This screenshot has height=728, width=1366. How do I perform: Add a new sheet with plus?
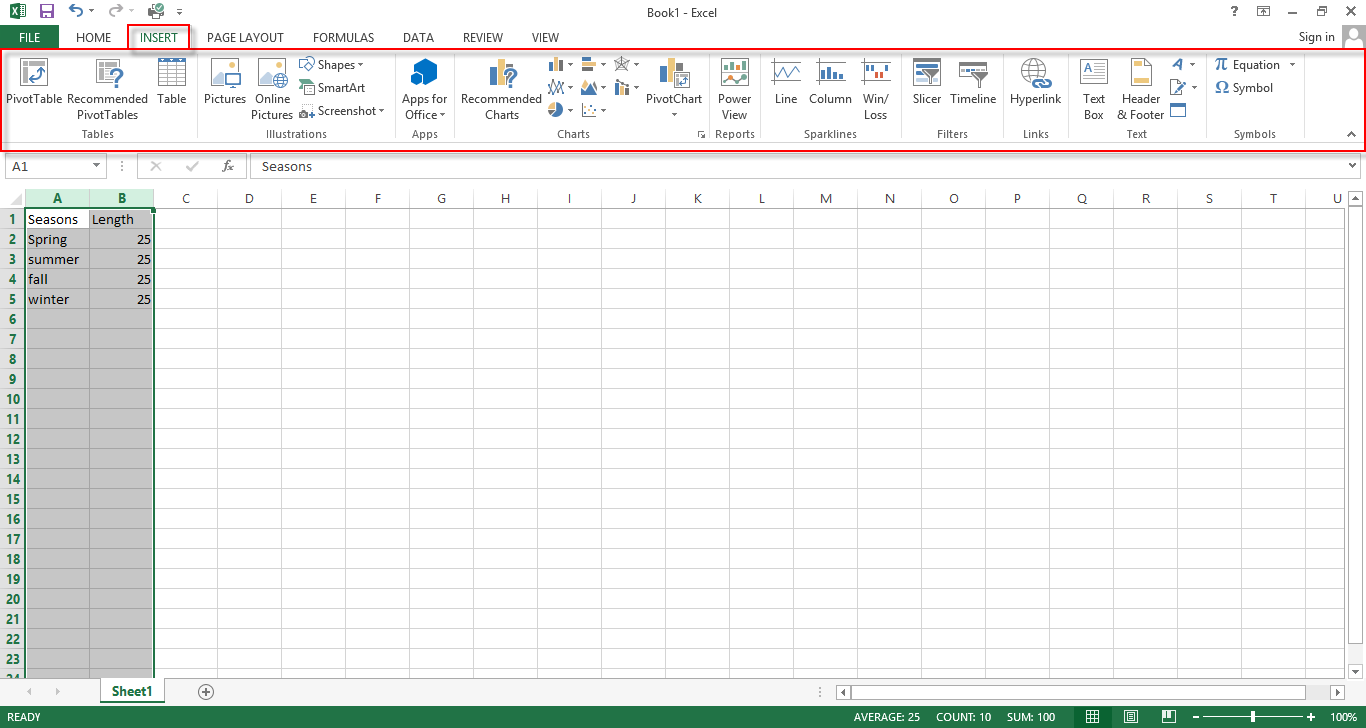[206, 691]
